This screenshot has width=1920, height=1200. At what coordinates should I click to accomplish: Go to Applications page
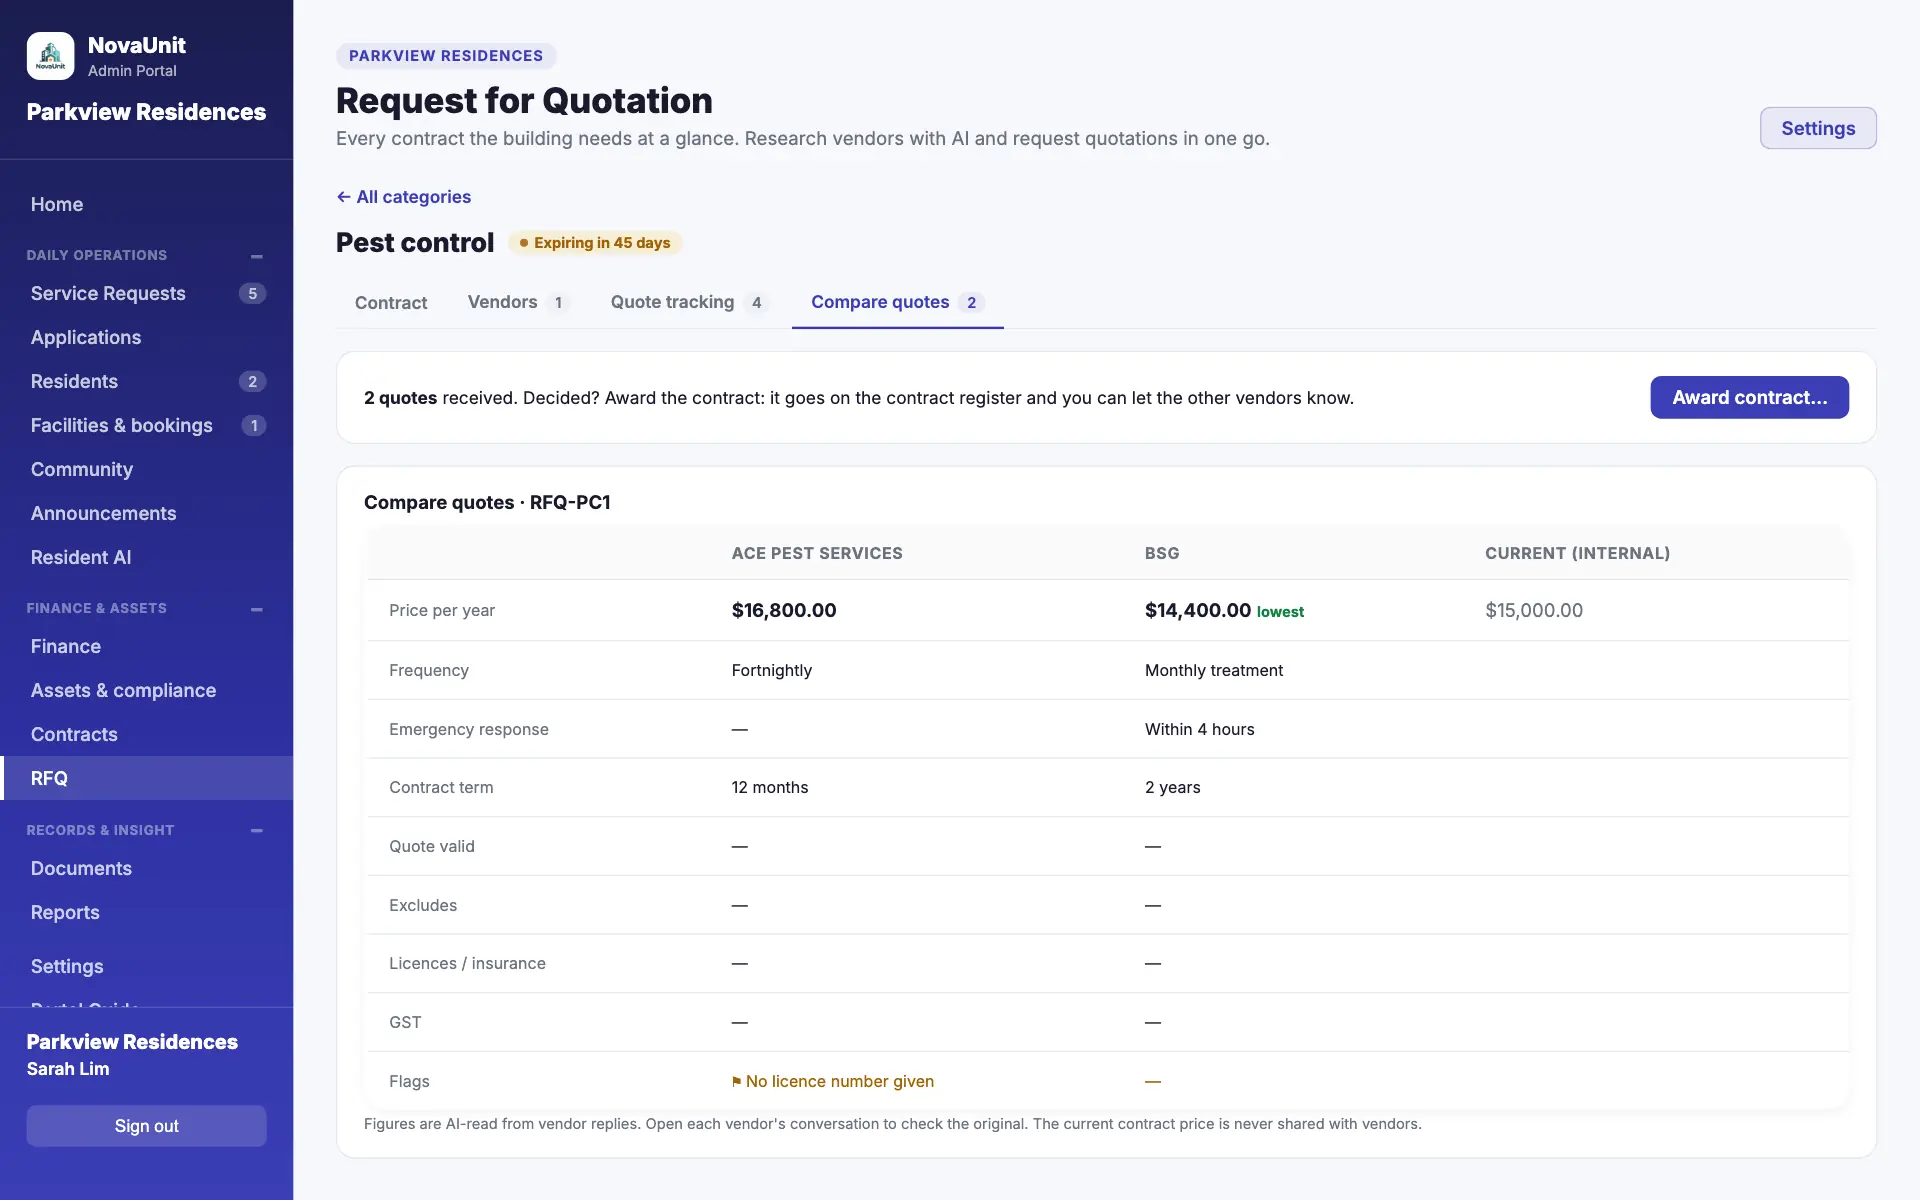coord(147,337)
